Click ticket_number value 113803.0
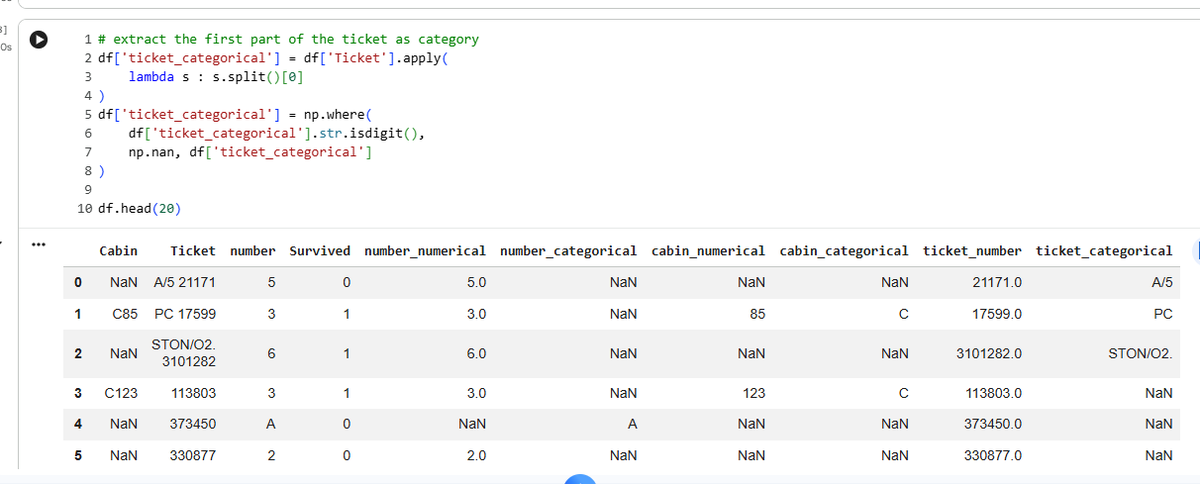The width and height of the screenshot is (1200, 484). point(993,394)
